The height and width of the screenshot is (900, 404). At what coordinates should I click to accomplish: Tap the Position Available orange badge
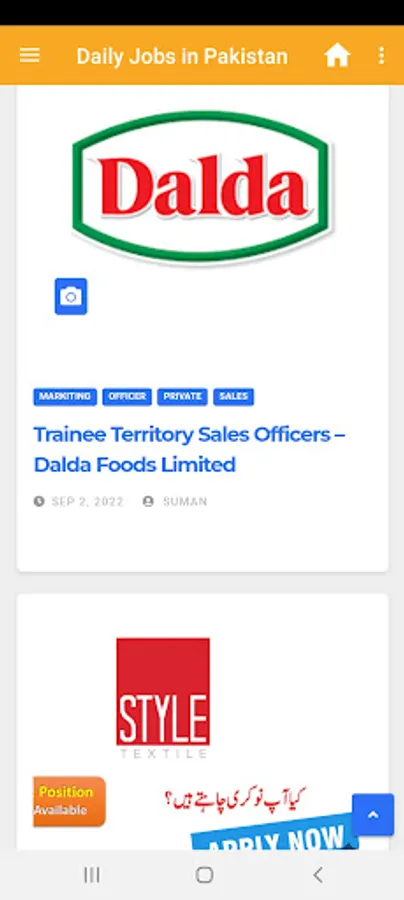(69, 801)
